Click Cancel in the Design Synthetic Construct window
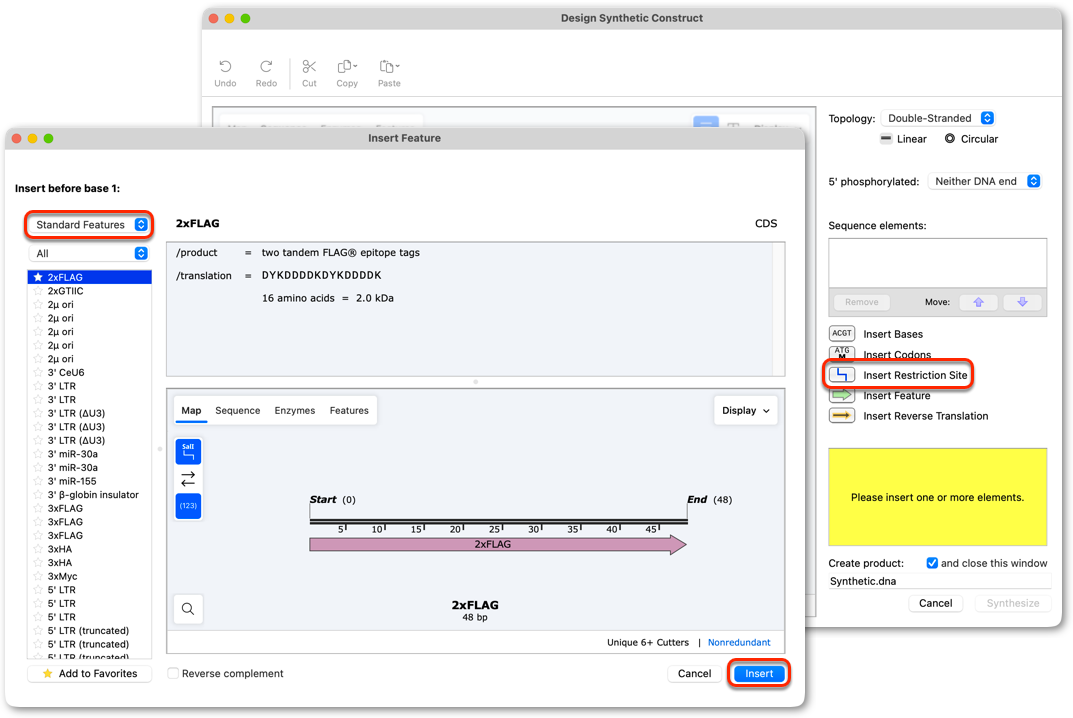This screenshot has width=1073, height=718. (x=935, y=603)
